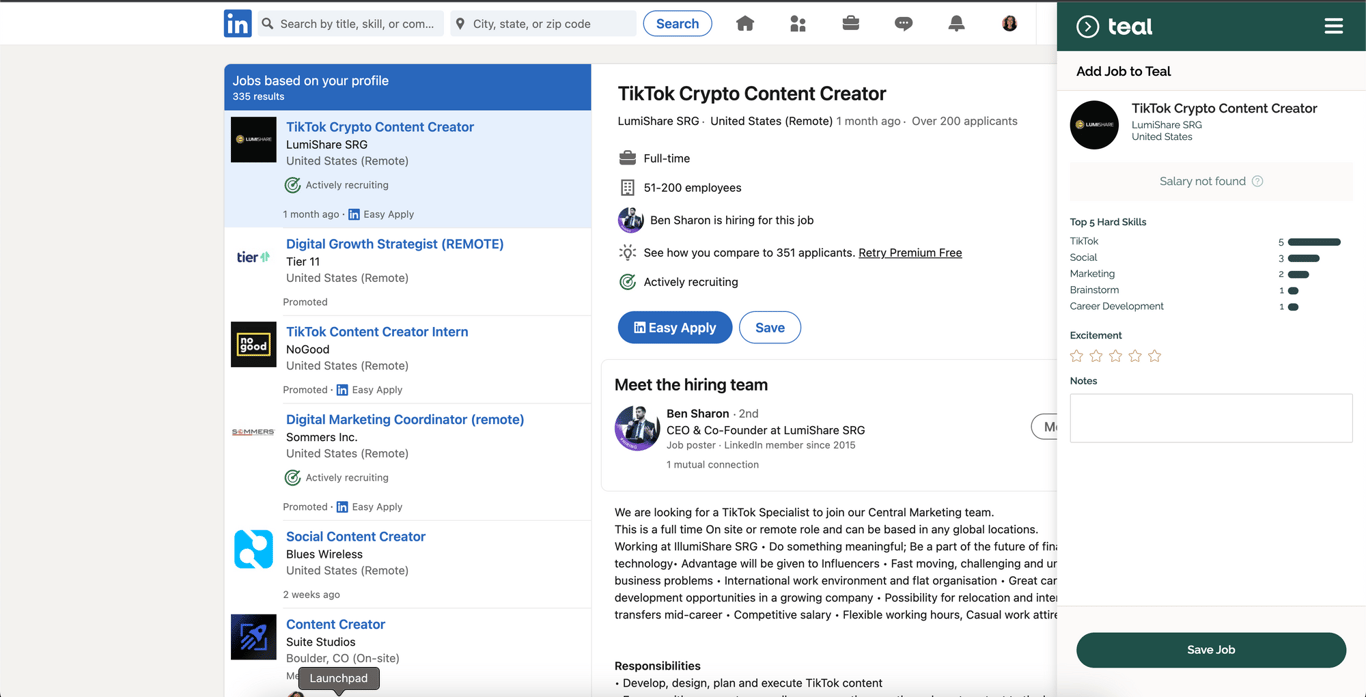
Task: Focus the job title search field
Action: (351, 23)
